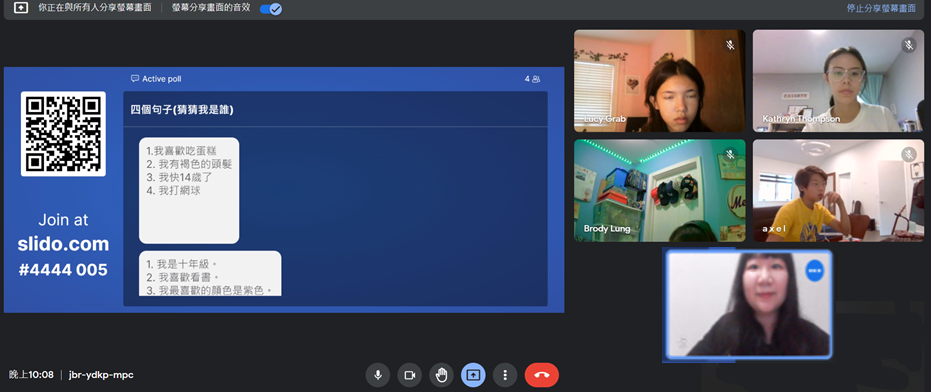Turn off camera with video button

[409, 375]
